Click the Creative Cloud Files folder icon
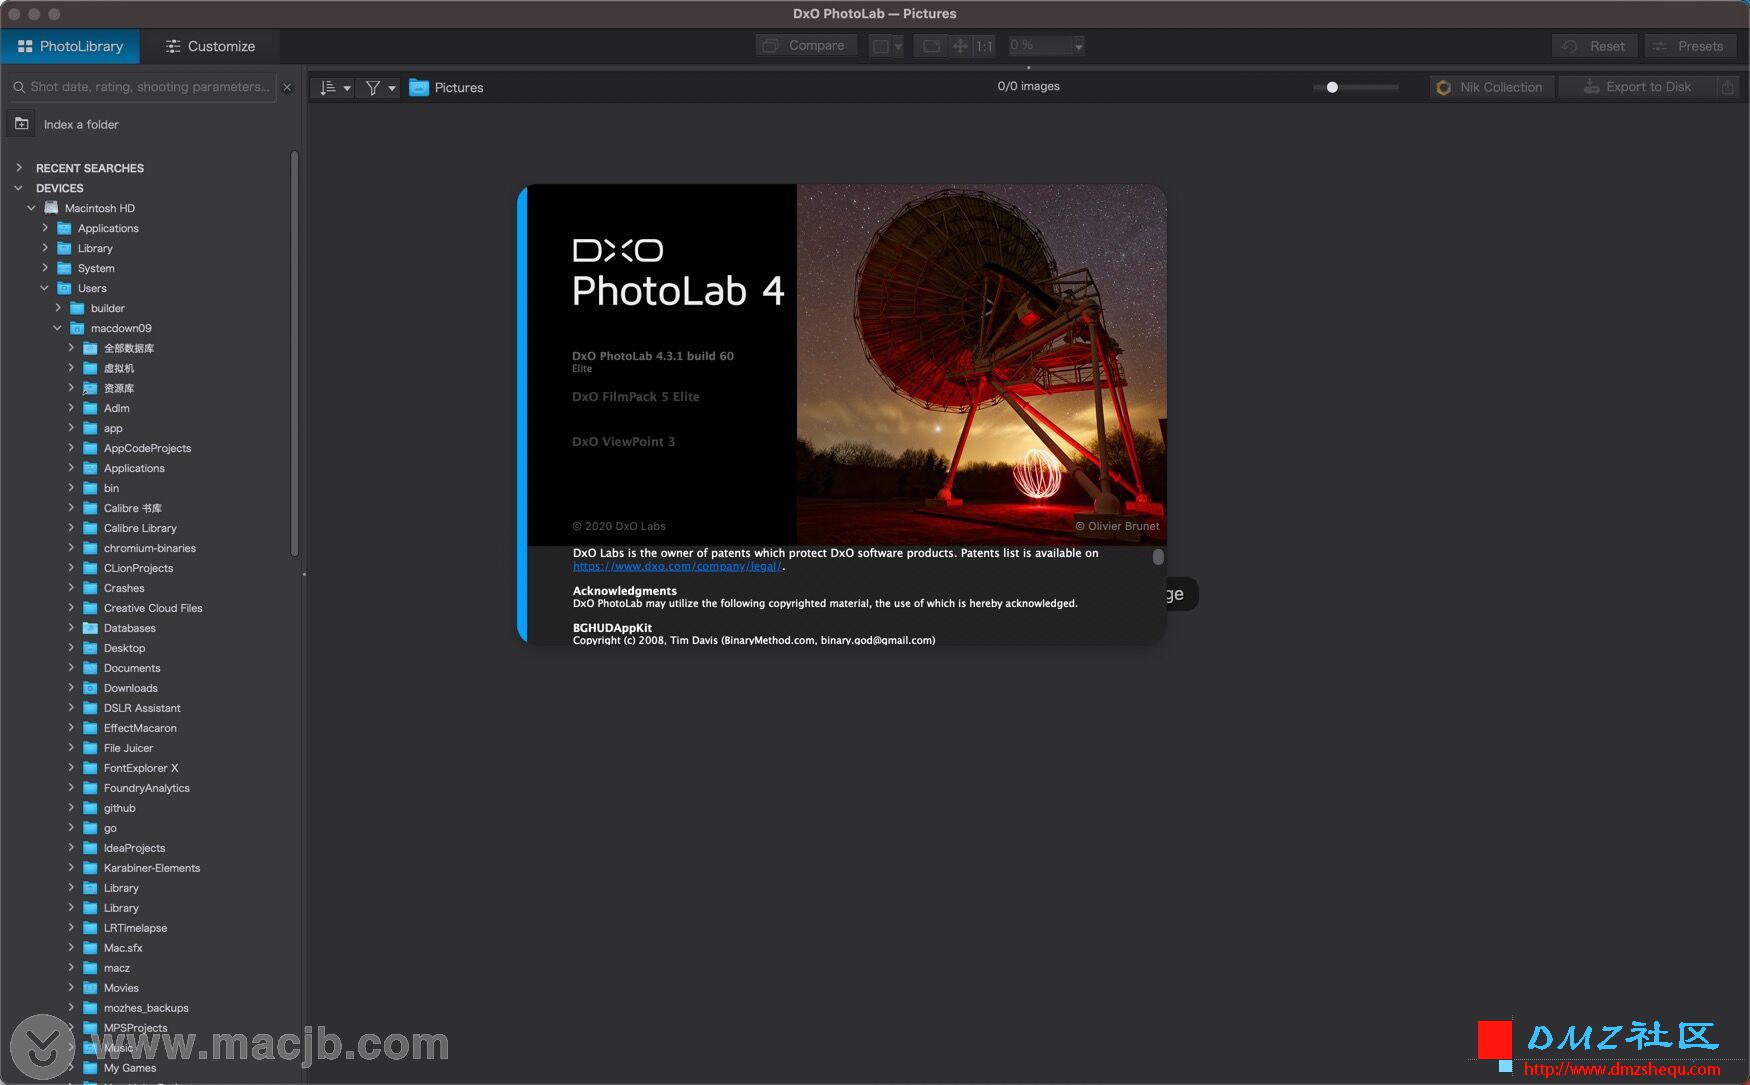Screen dimensions: 1750x1085 [x=90, y=608]
